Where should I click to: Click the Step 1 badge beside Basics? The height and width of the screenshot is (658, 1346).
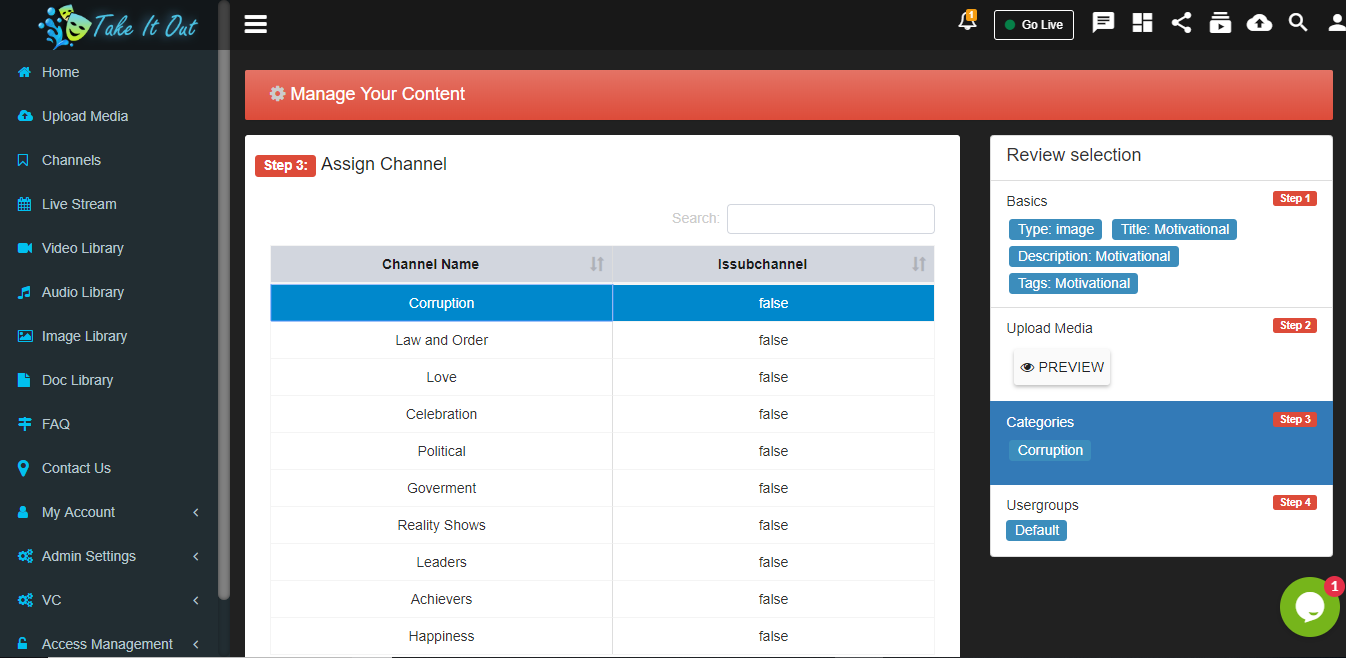1295,198
